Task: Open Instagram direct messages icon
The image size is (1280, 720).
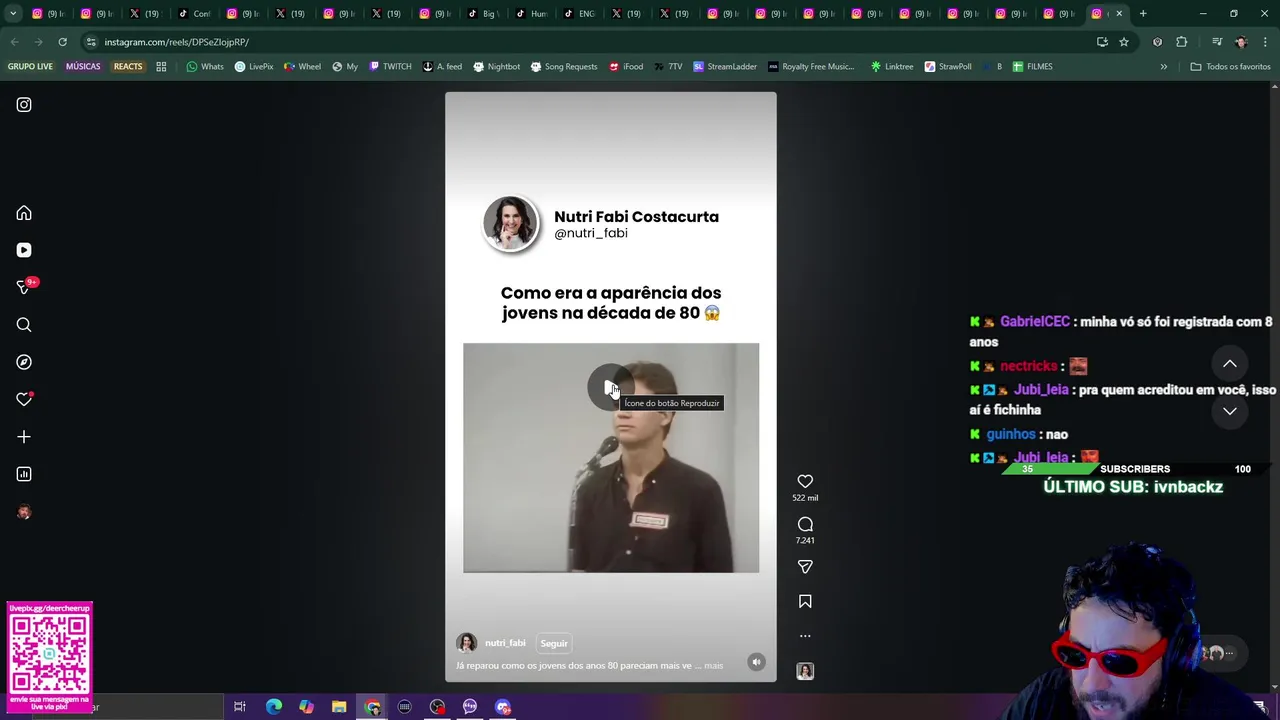Action: 24,287
